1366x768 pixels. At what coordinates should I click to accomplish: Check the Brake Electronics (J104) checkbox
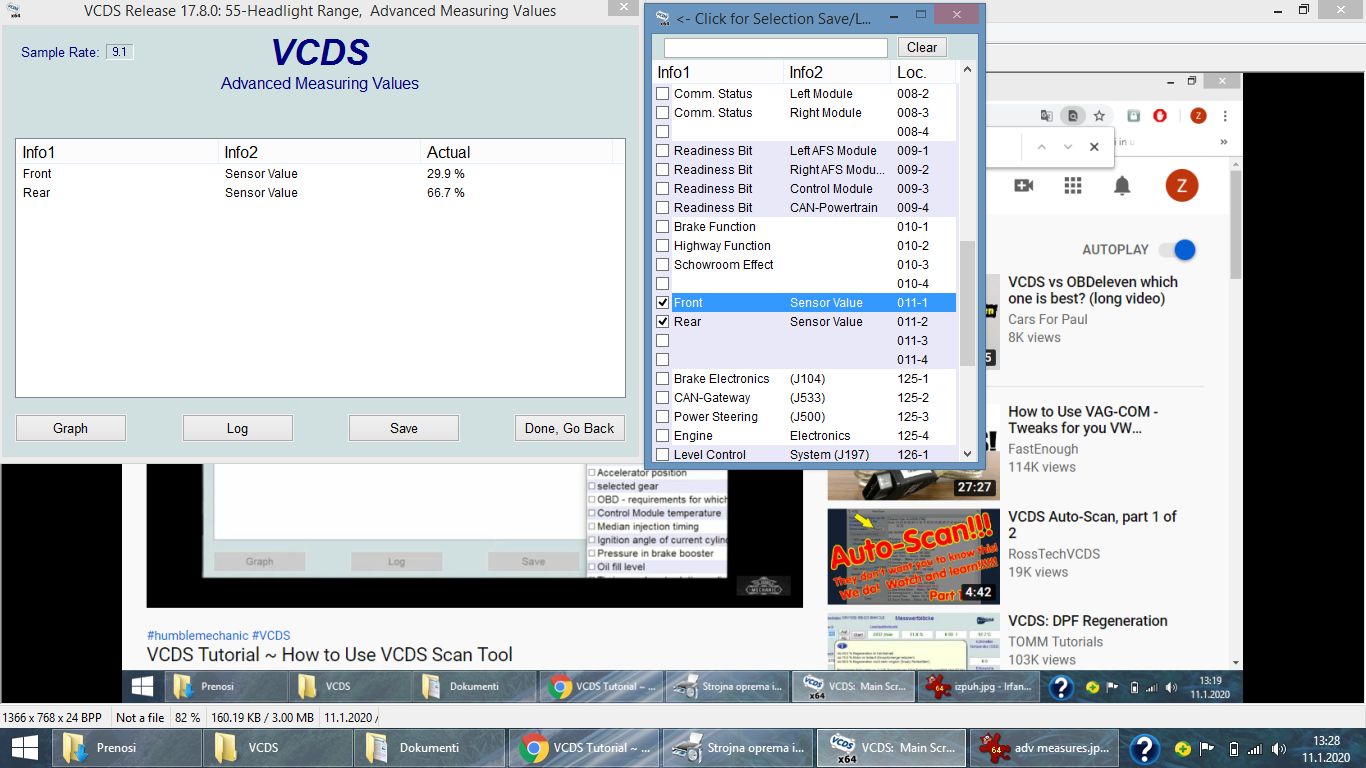coord(662,378)
